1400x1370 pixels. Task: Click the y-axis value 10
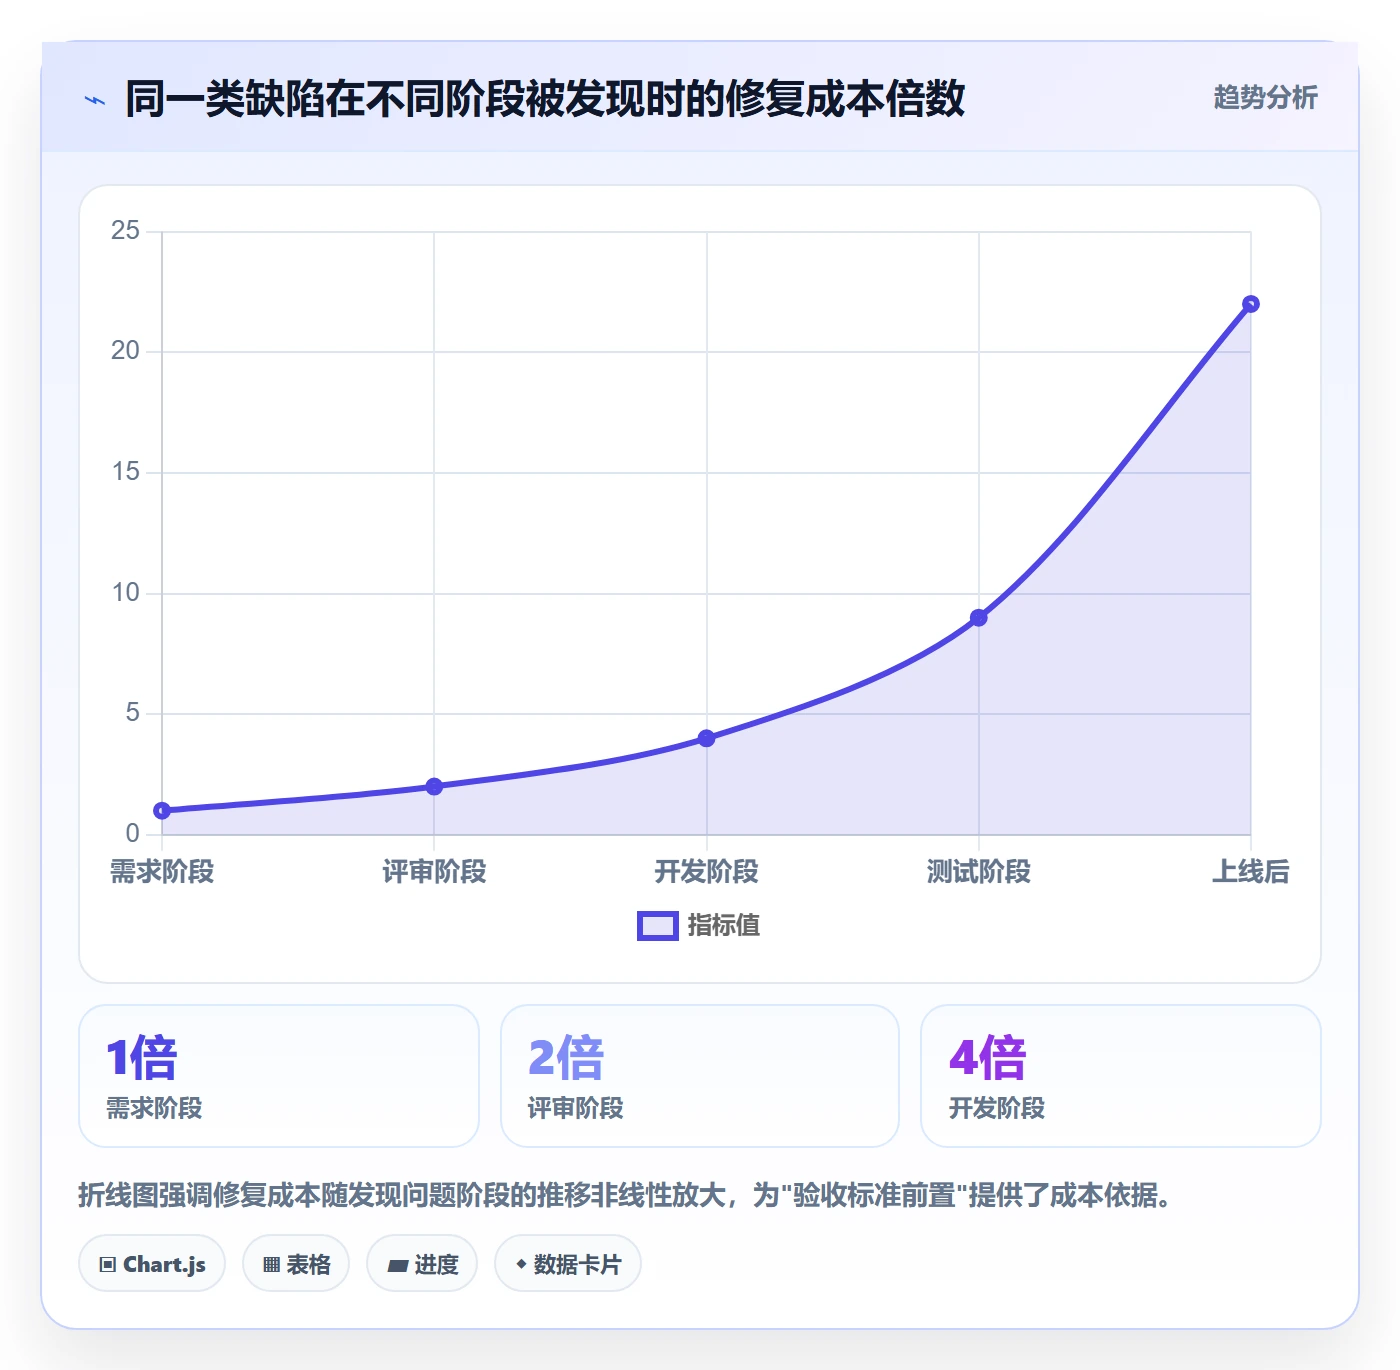click(x=126, y=593)
